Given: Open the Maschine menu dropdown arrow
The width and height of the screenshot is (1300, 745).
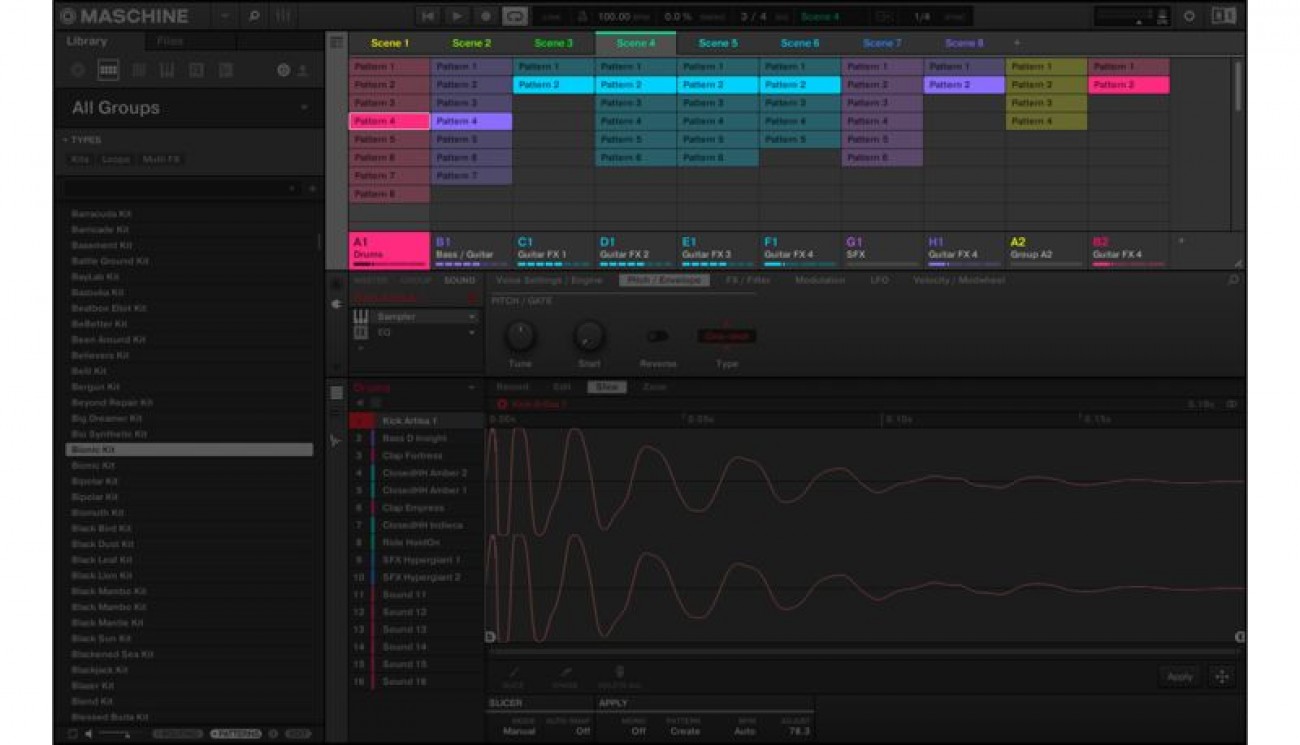Looking at the screenshot, I should tap(224, 16).
